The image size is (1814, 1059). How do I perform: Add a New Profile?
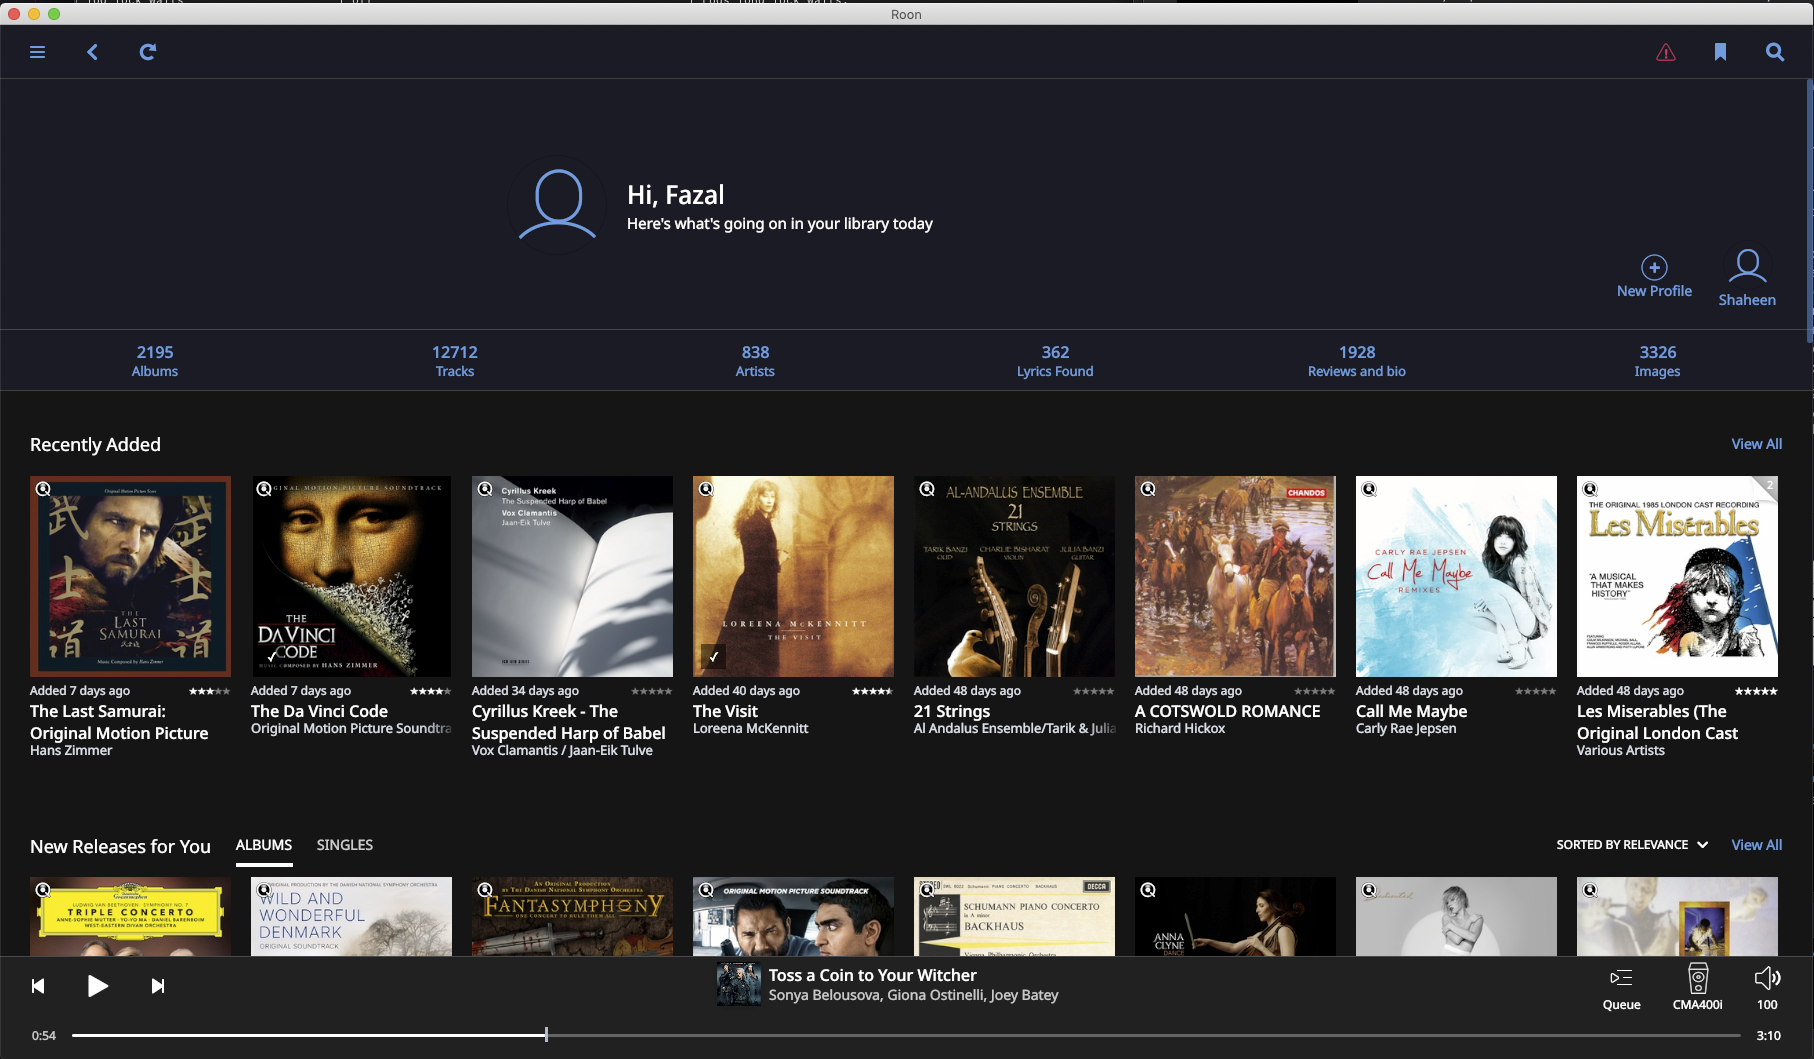point(1654,275)
